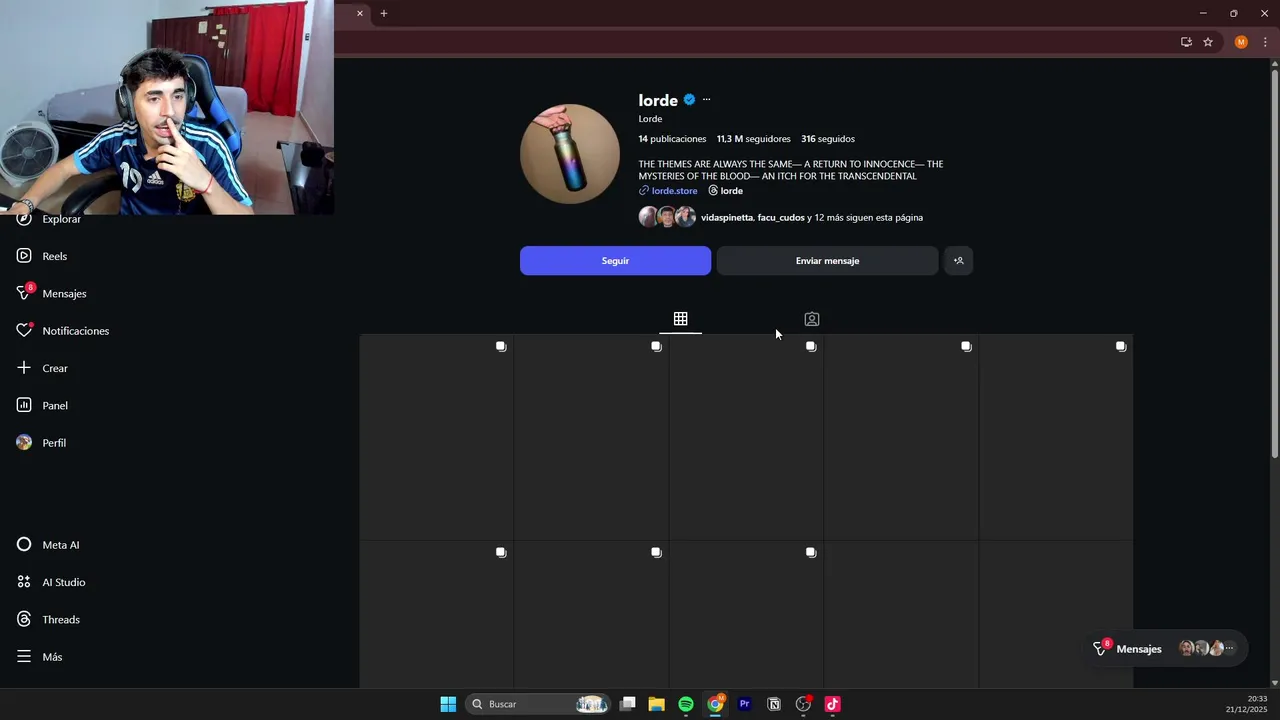Viewport: 1280px width, 720px height.
Task: Open the Reels section icon
Action: (x=24, y=256)
